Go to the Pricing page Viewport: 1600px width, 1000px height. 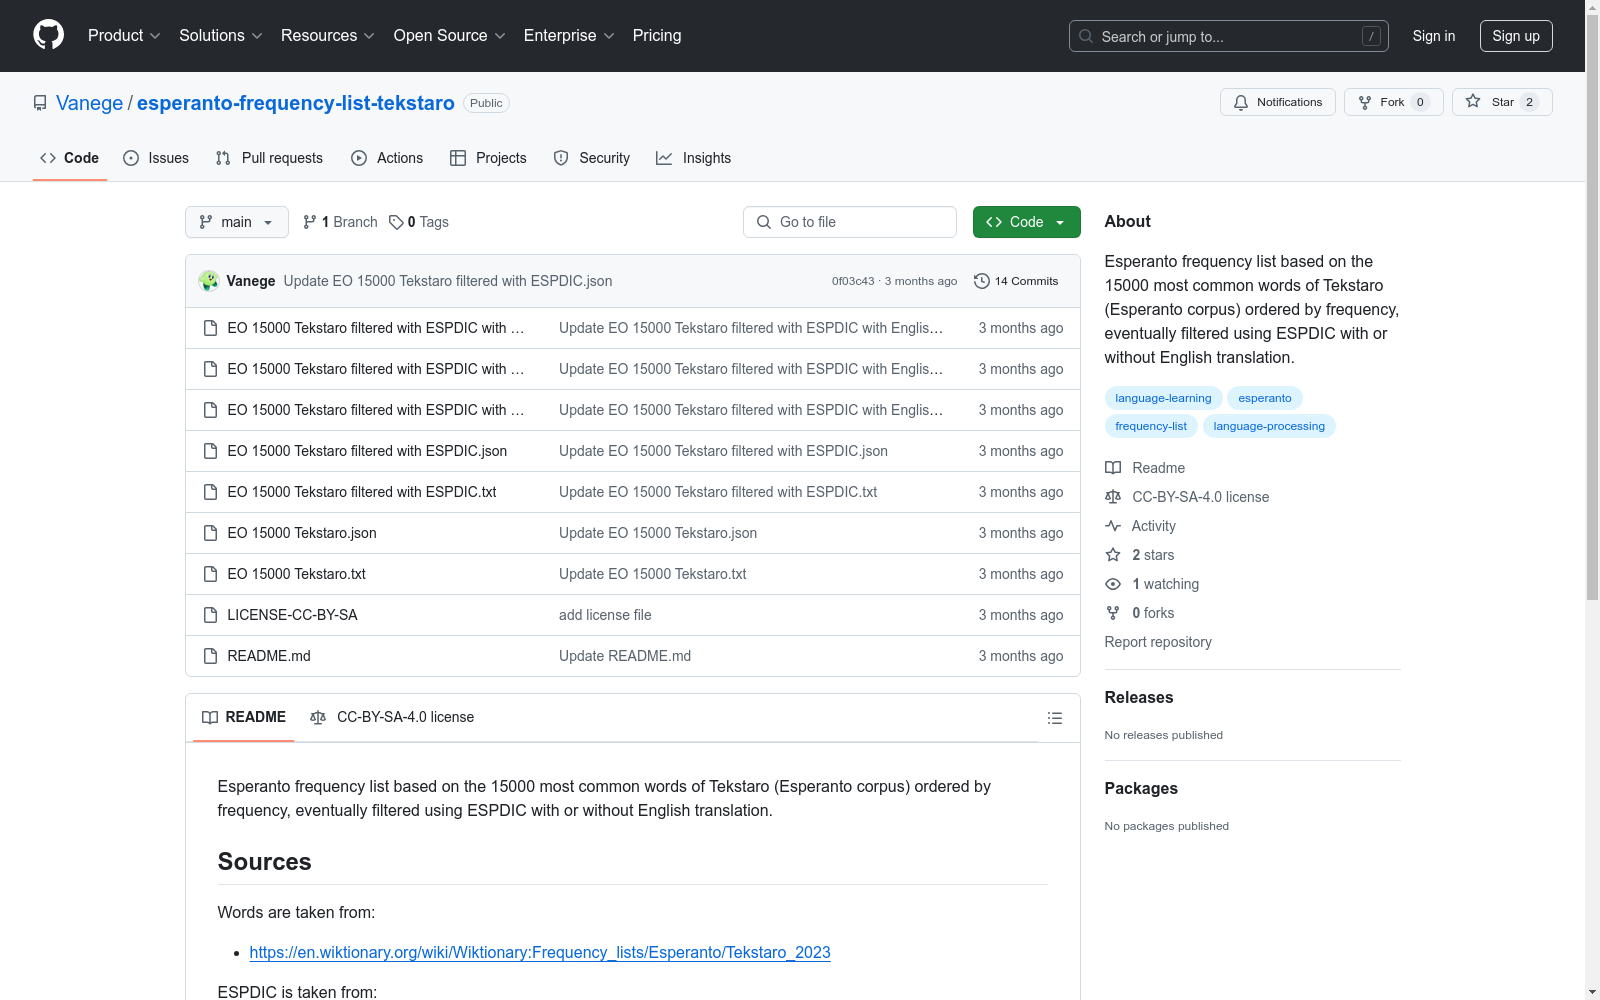coord(657,35)
